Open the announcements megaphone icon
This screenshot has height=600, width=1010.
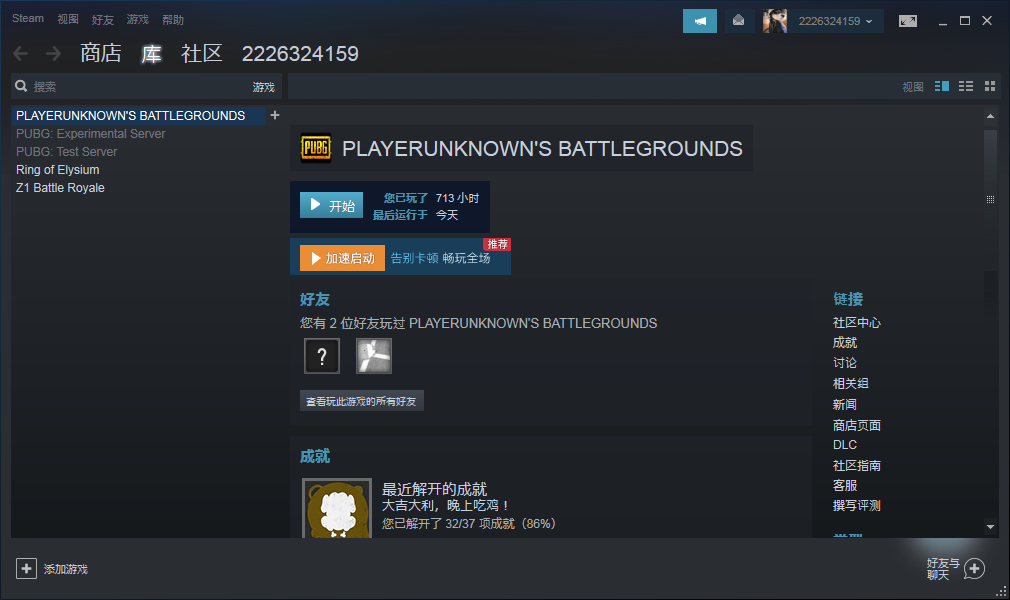point(700,21)
